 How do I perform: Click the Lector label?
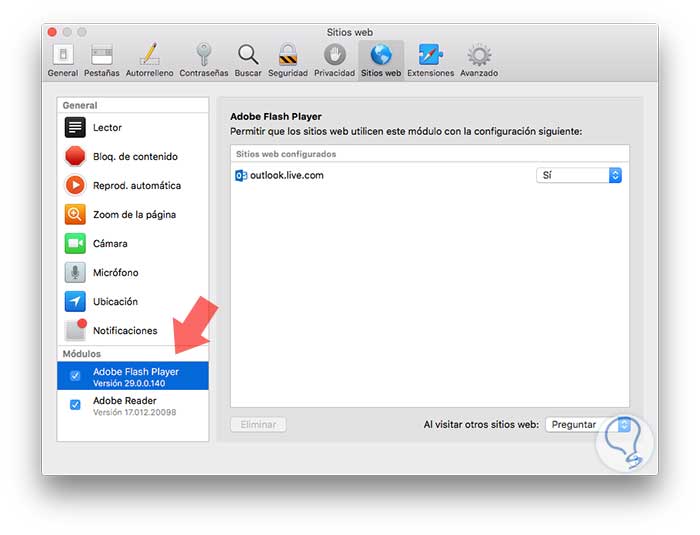(x=107, y=127)
